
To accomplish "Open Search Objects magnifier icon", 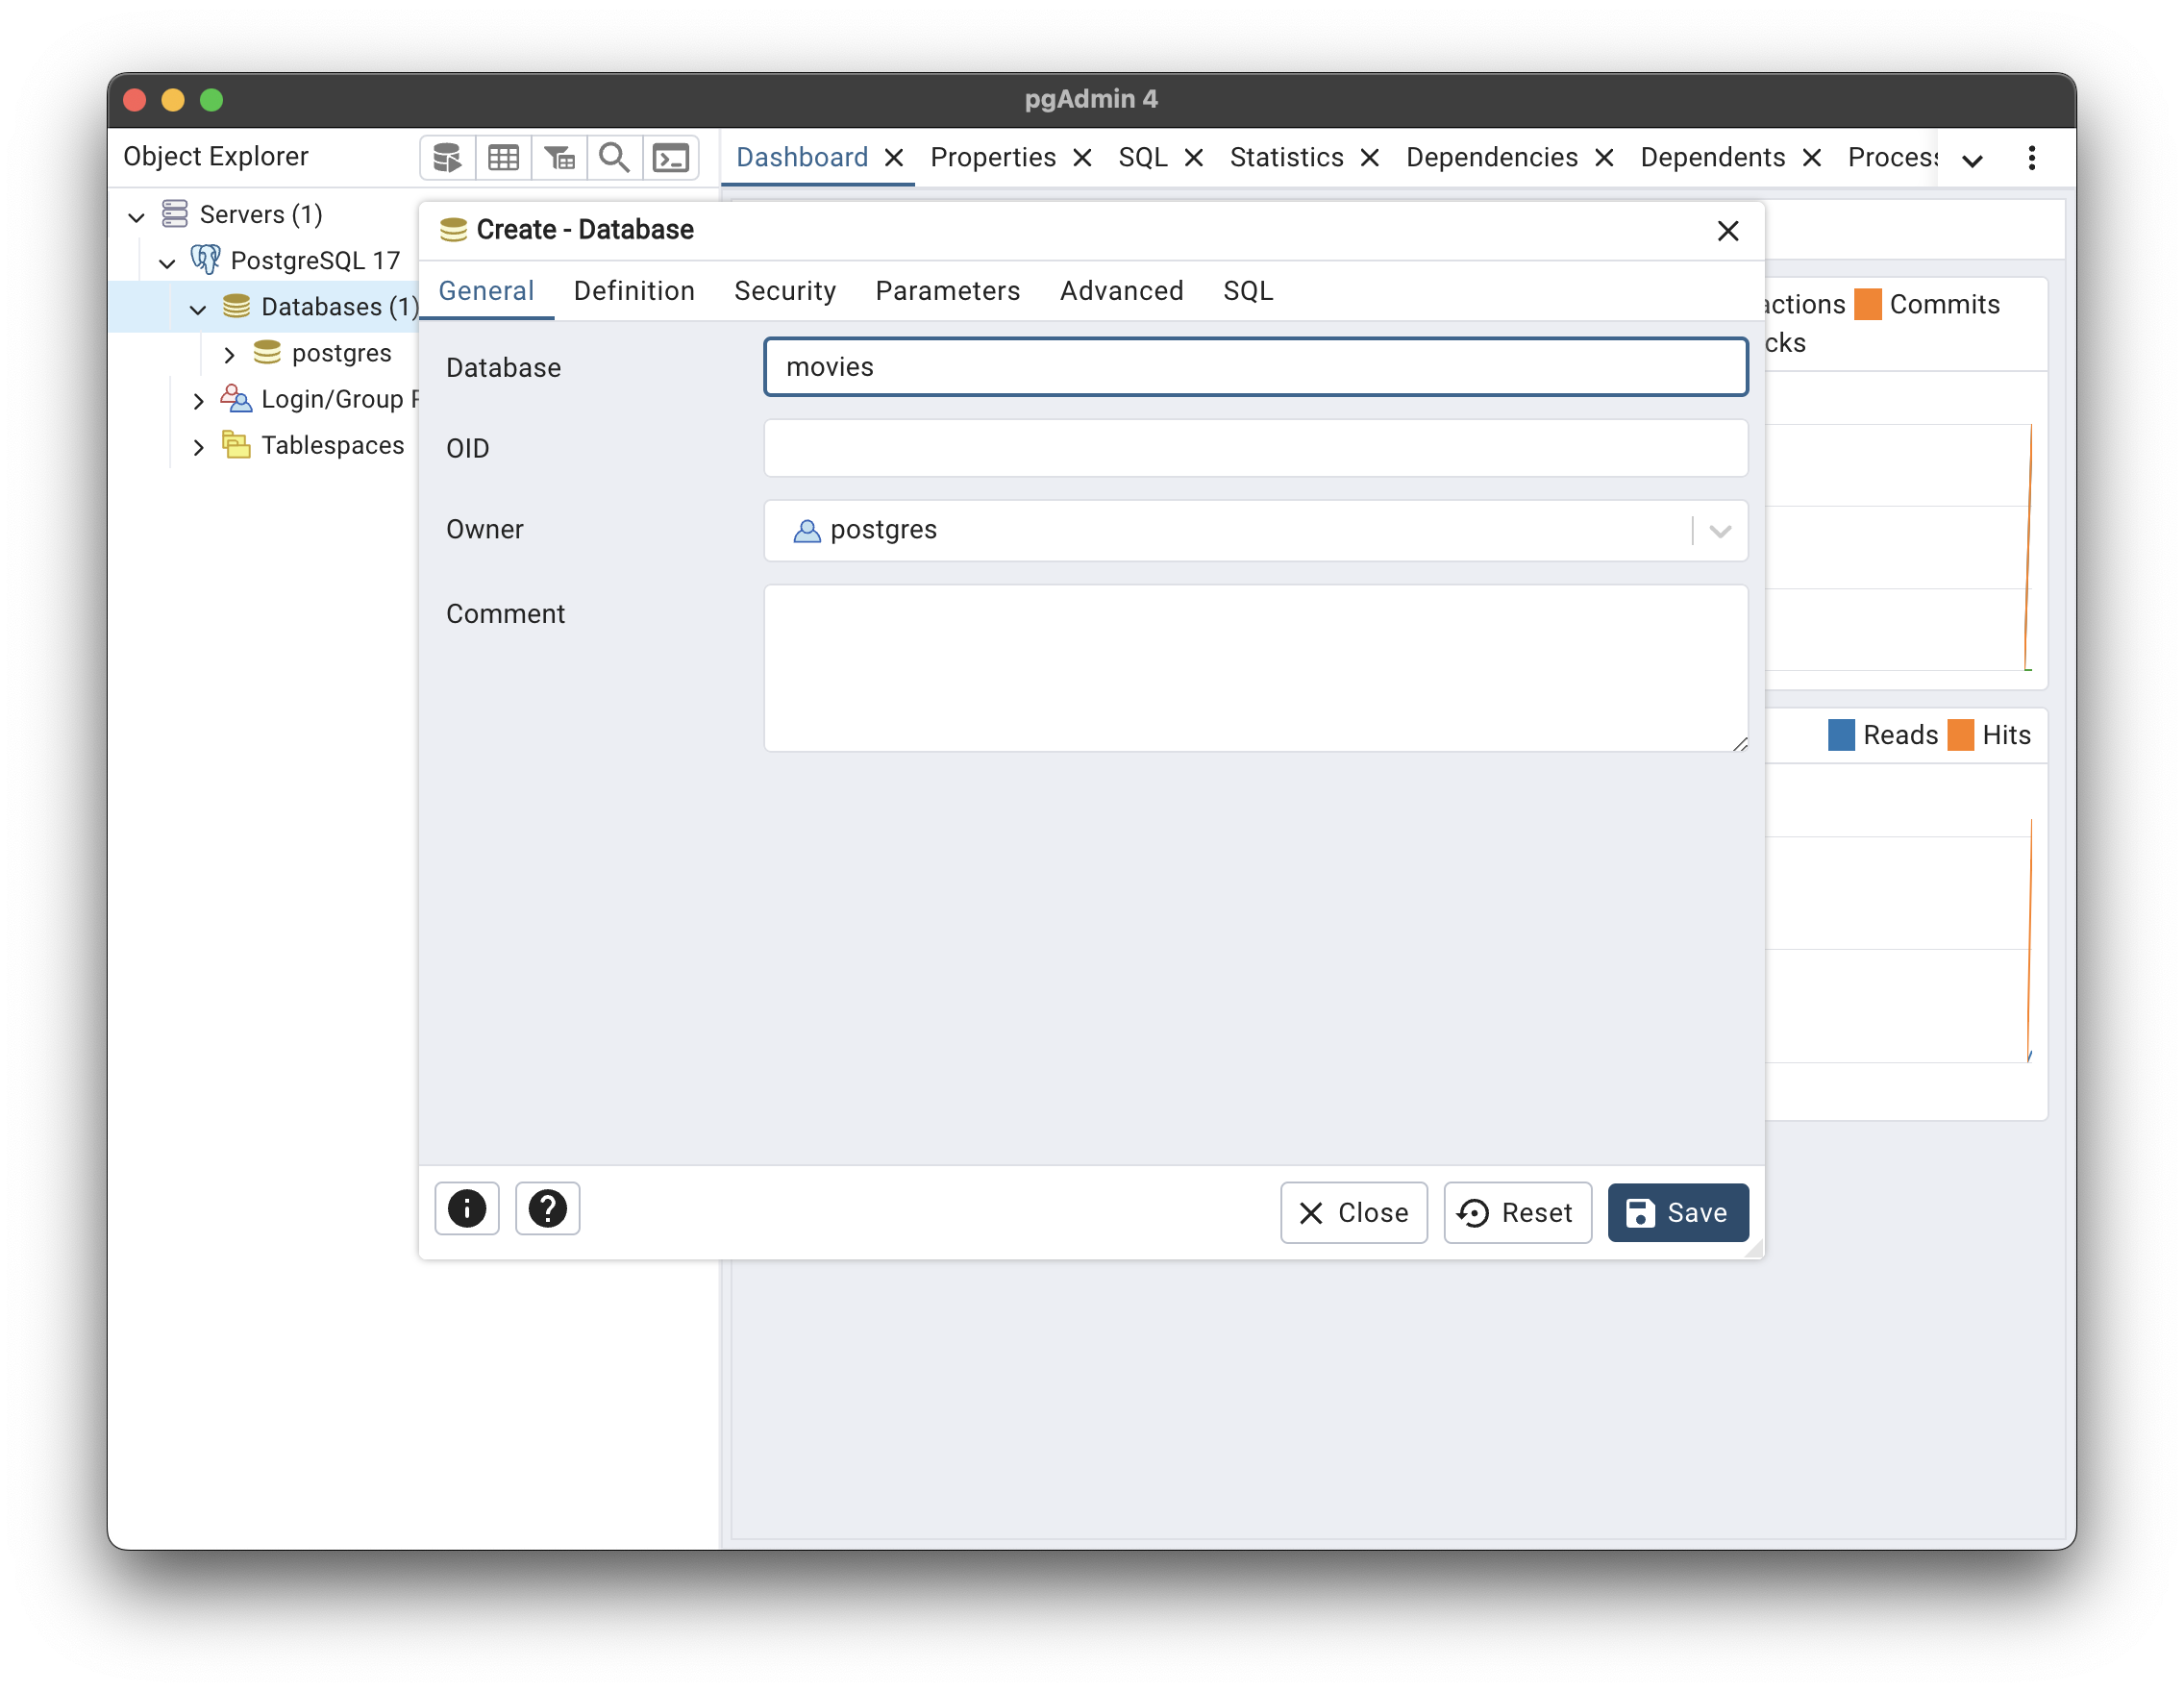I will point(614,158).
